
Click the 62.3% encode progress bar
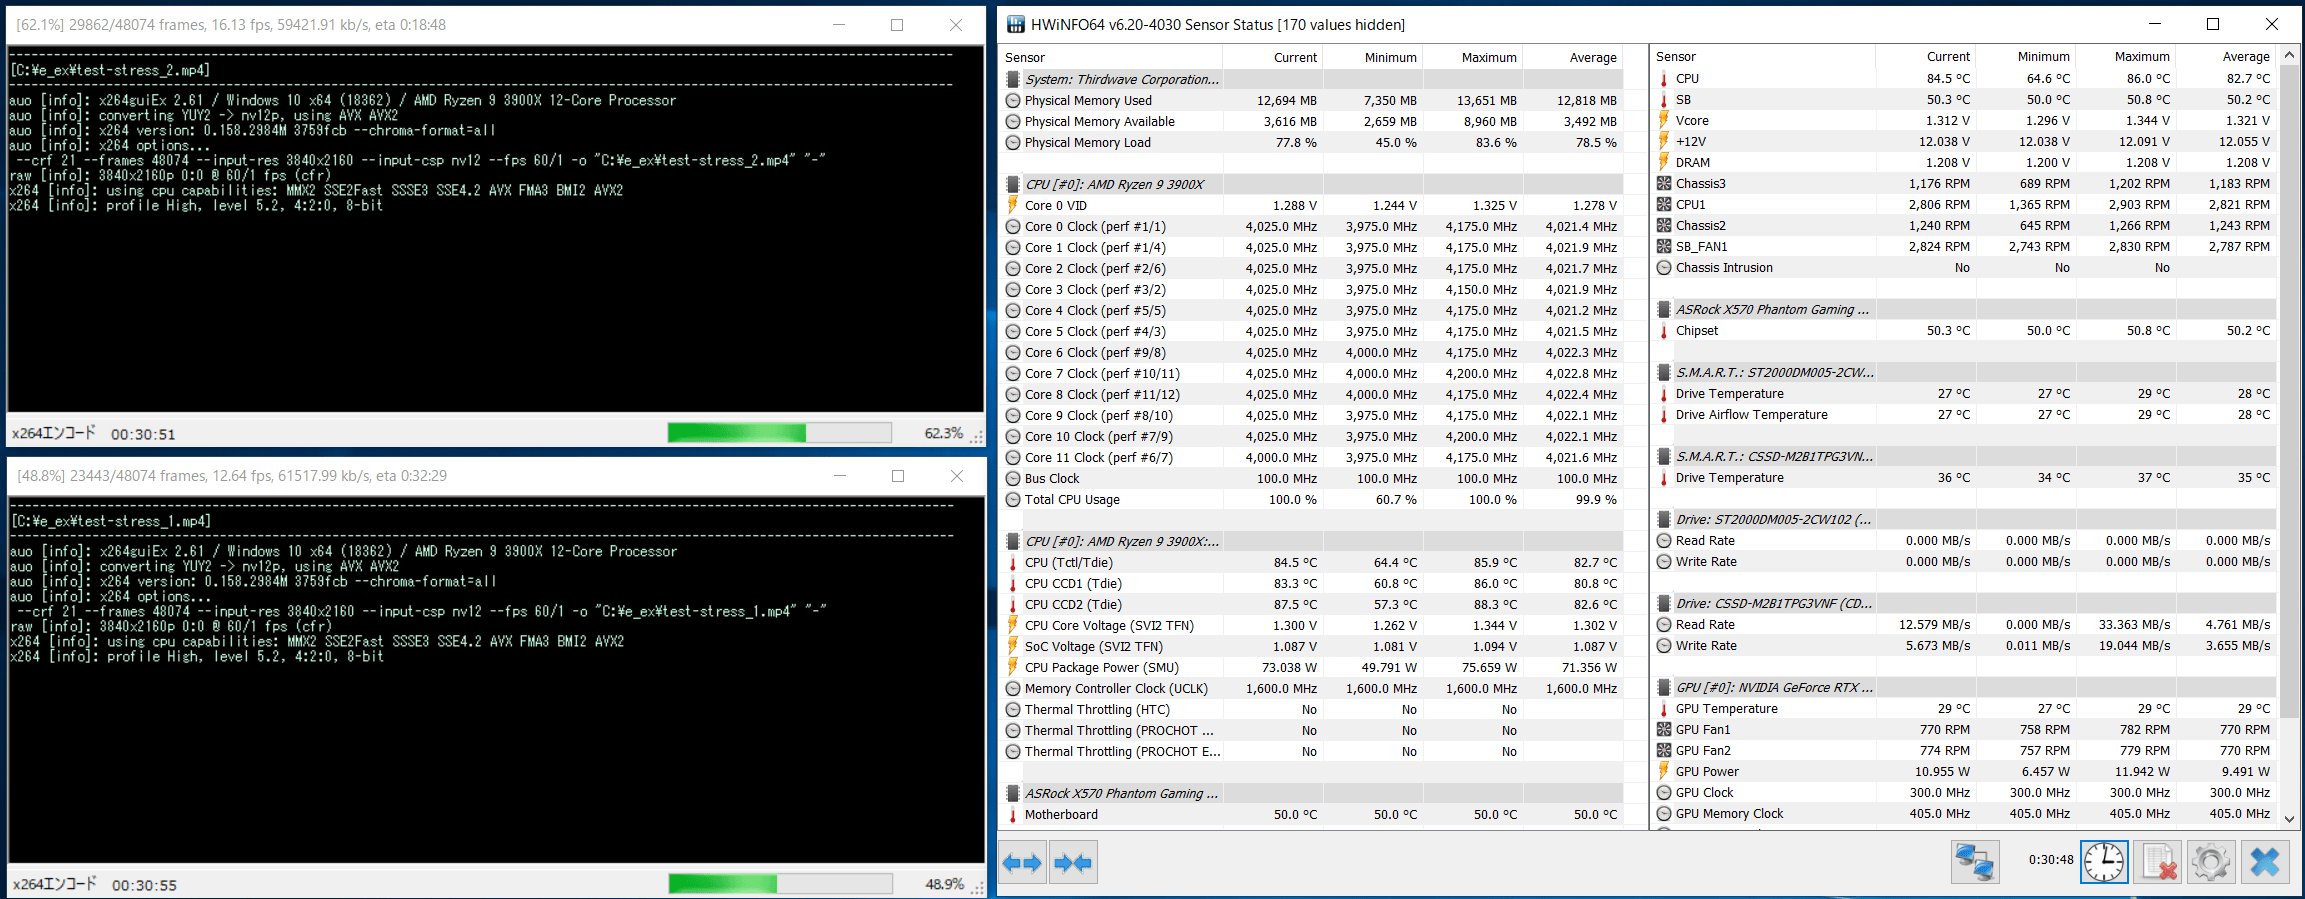click(780, 432)
